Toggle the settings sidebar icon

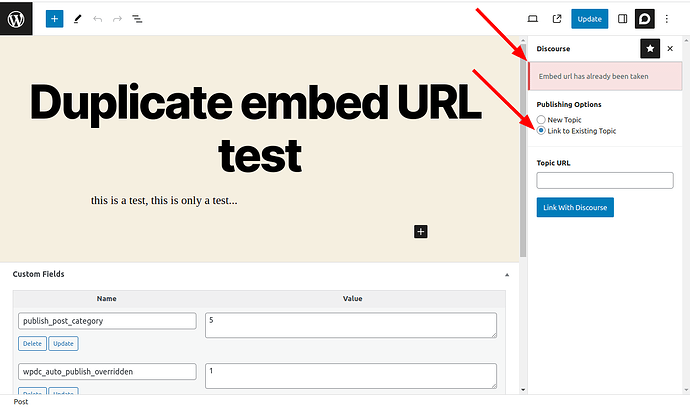(x=622, y=19)
